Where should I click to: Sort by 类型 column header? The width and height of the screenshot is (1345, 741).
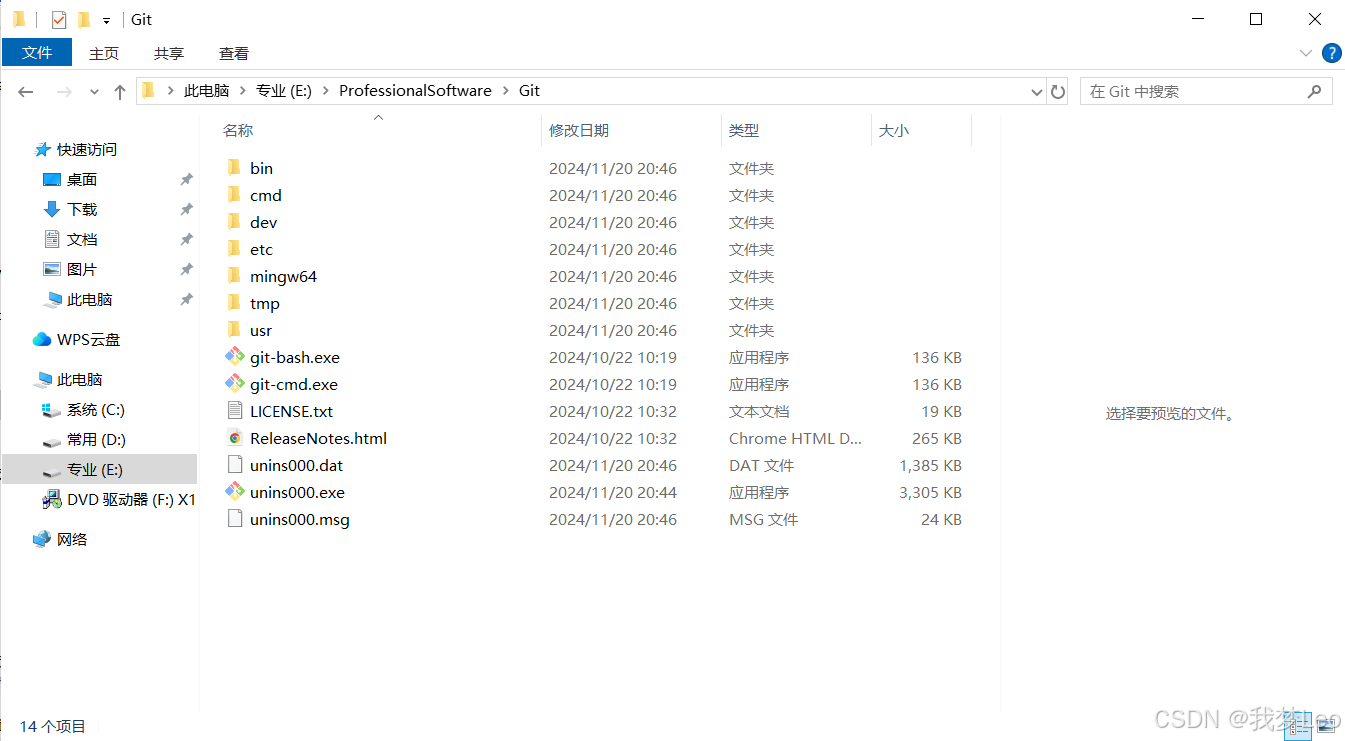point(744,130)
